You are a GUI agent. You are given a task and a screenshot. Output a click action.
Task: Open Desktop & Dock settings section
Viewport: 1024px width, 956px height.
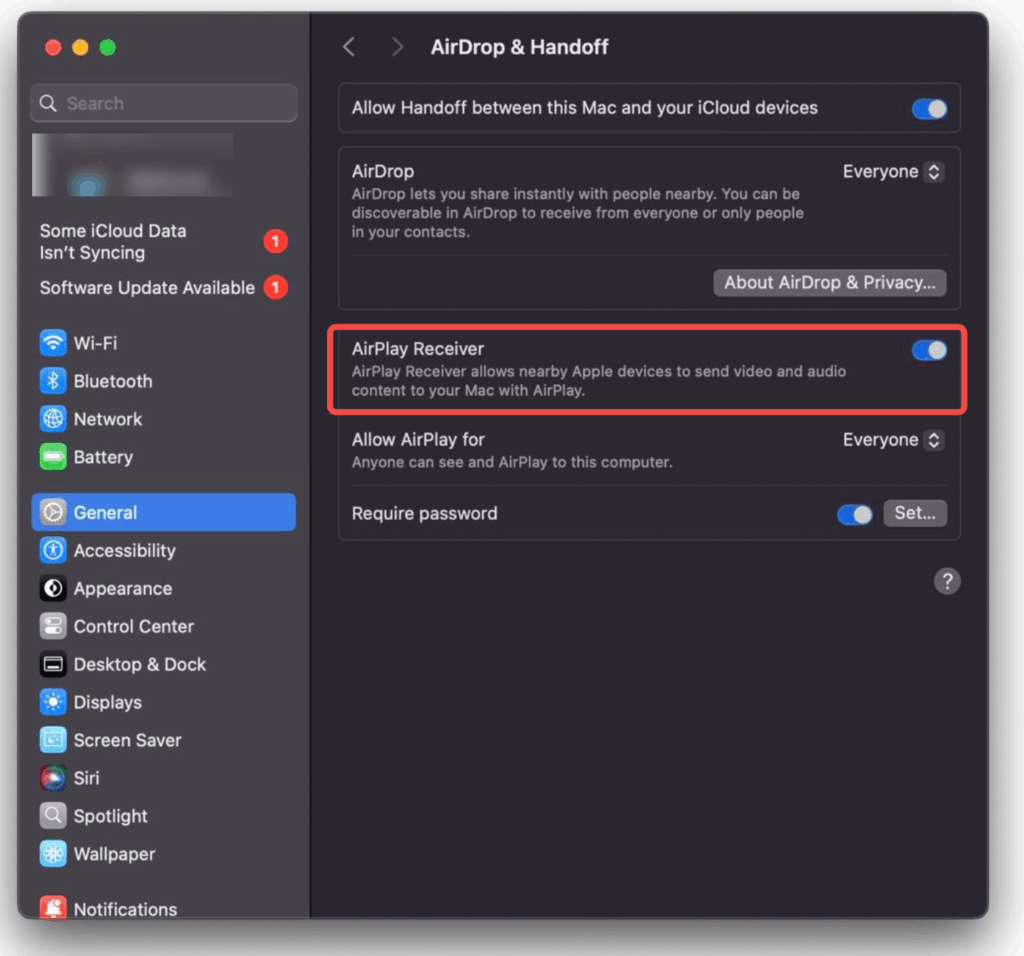139,665
